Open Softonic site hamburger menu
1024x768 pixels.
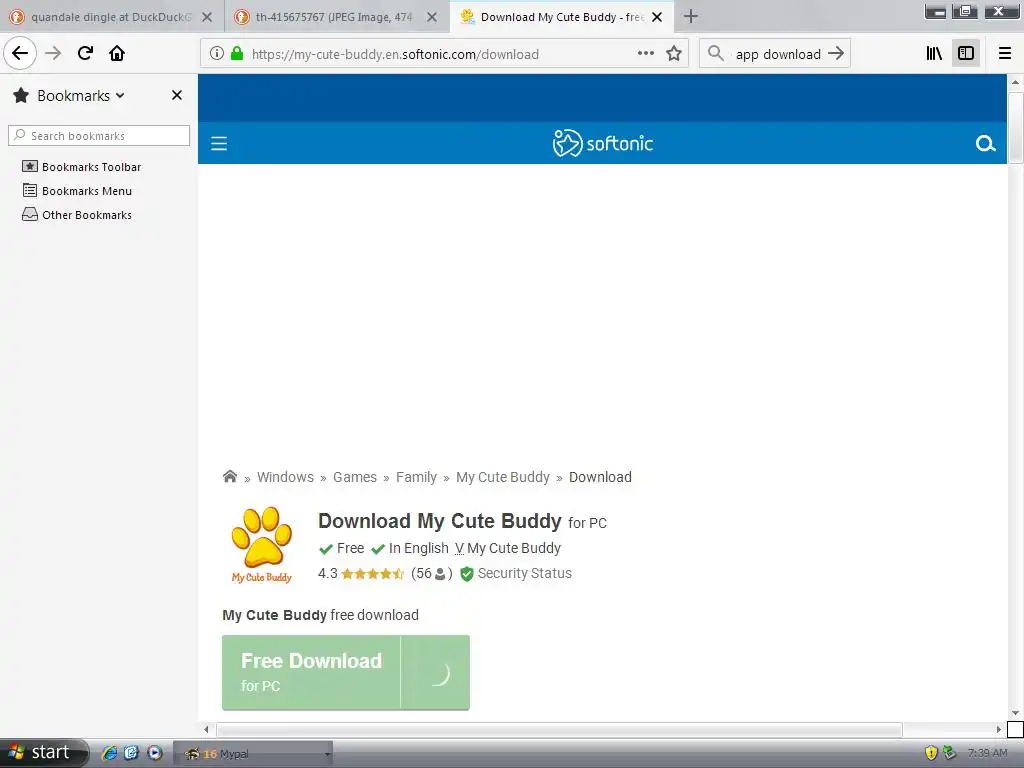tap(219, 143)
